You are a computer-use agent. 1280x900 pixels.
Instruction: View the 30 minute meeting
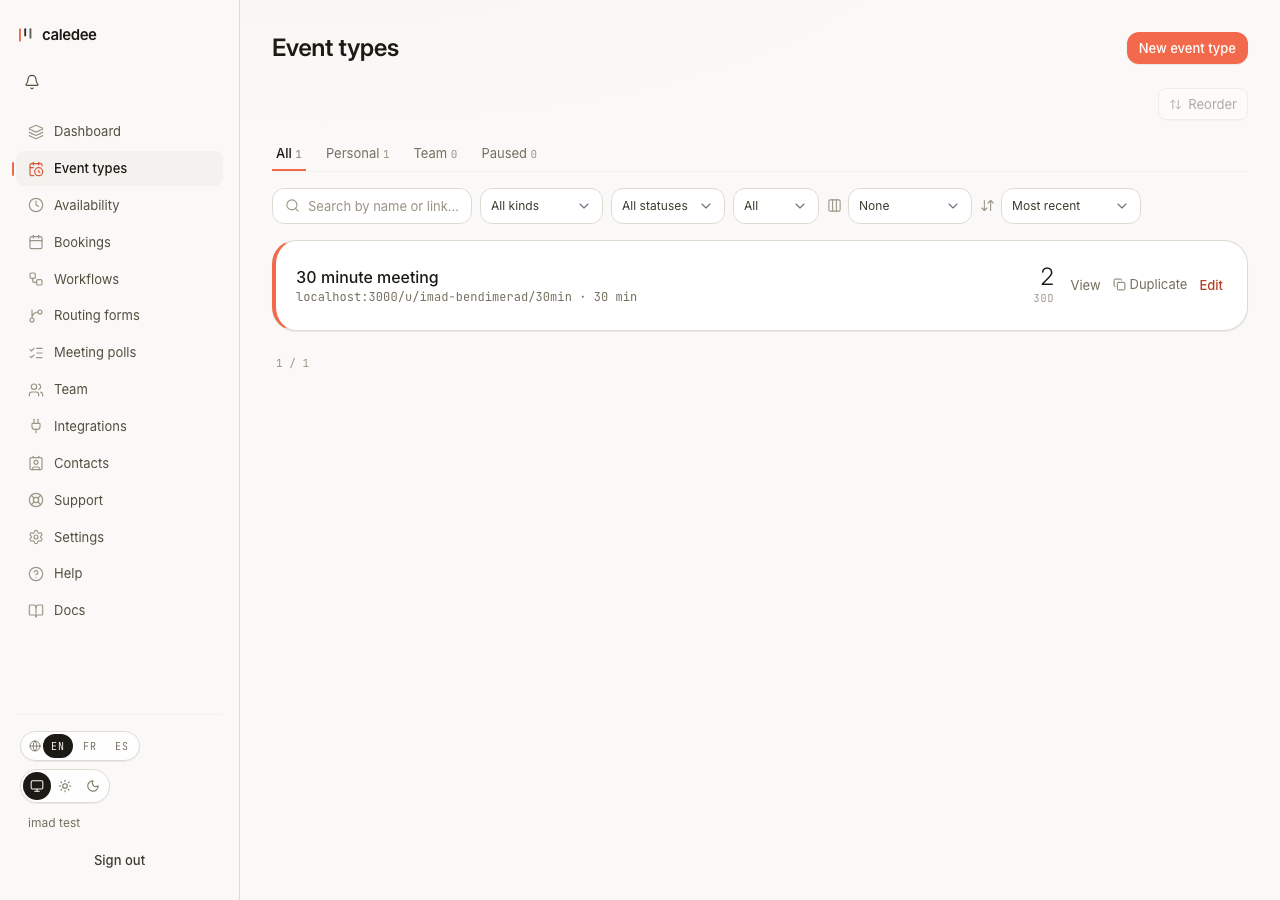click(1085, 285)
